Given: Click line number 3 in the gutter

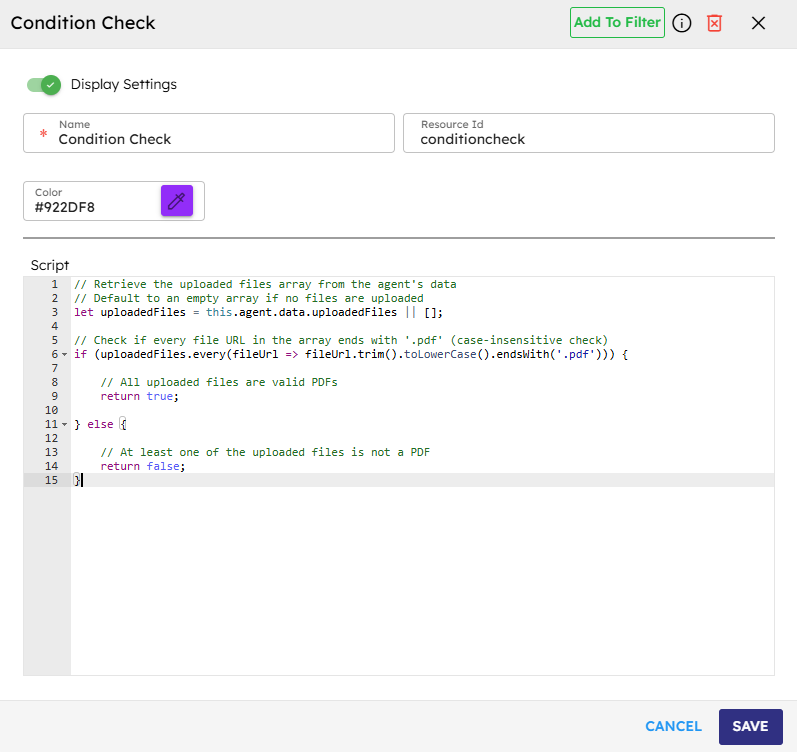Looking at the screenshot, I should 53,312.
